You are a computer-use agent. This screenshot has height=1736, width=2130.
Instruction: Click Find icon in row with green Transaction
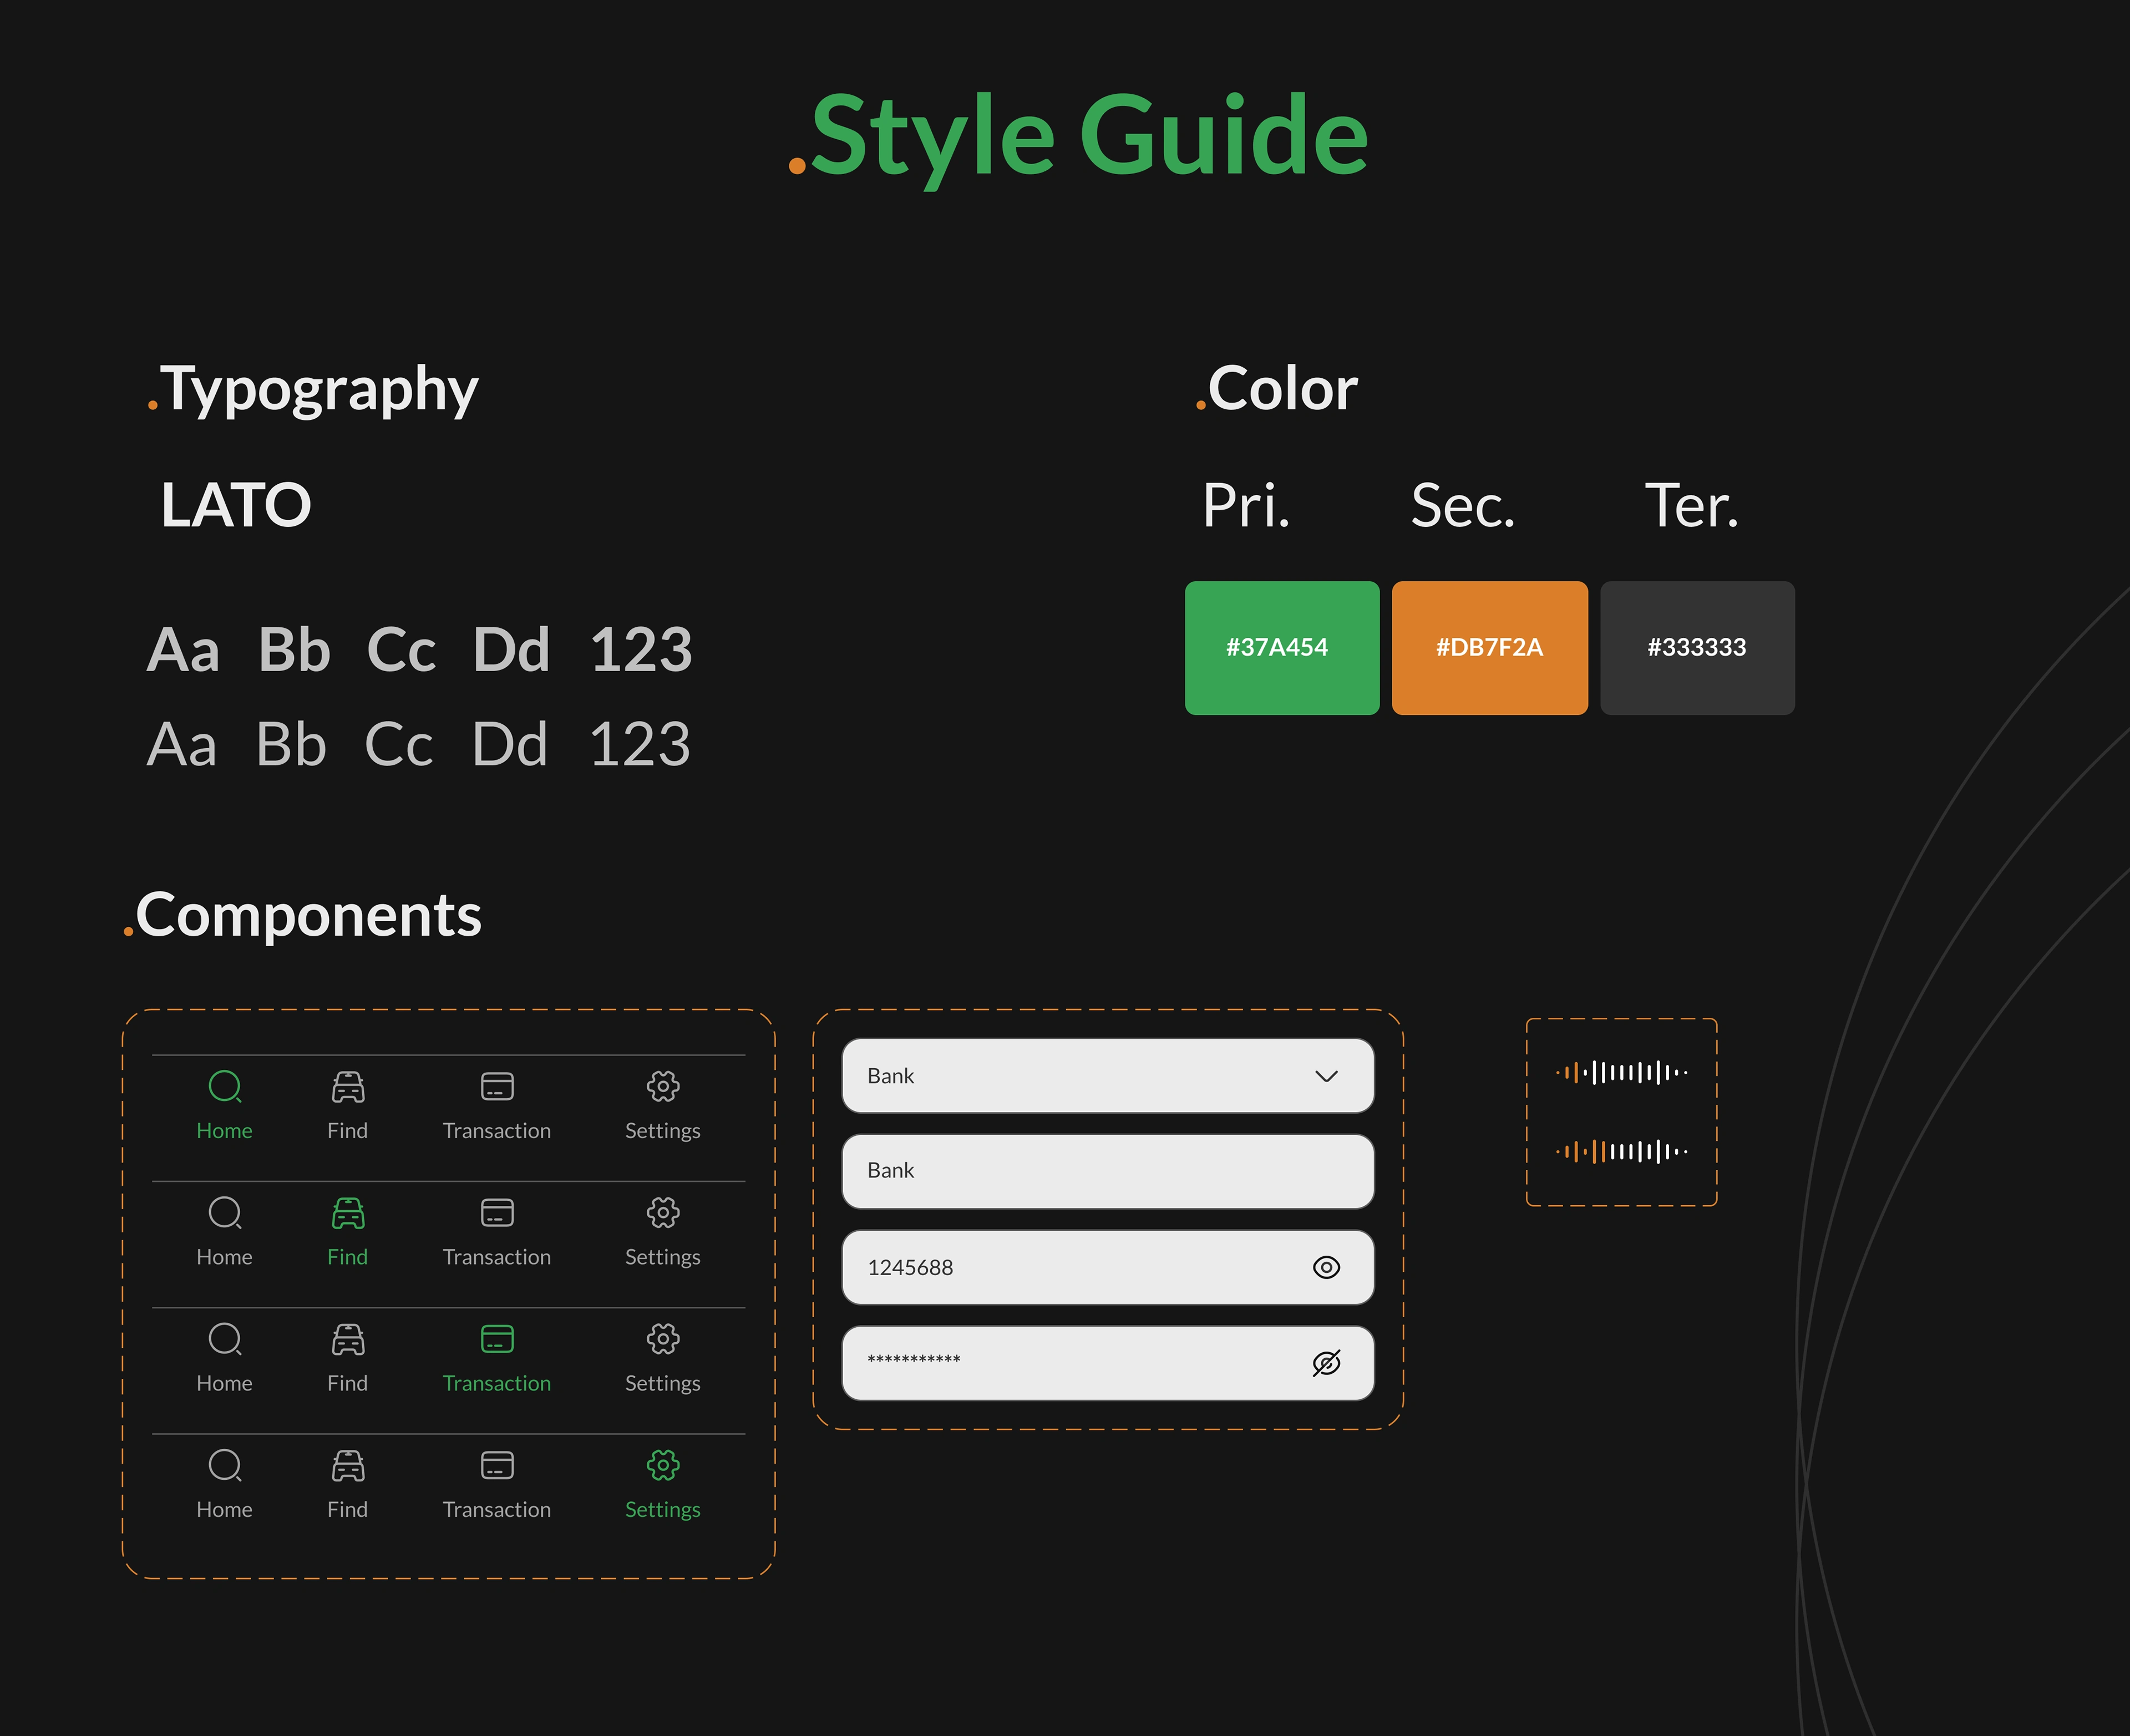348,1339
